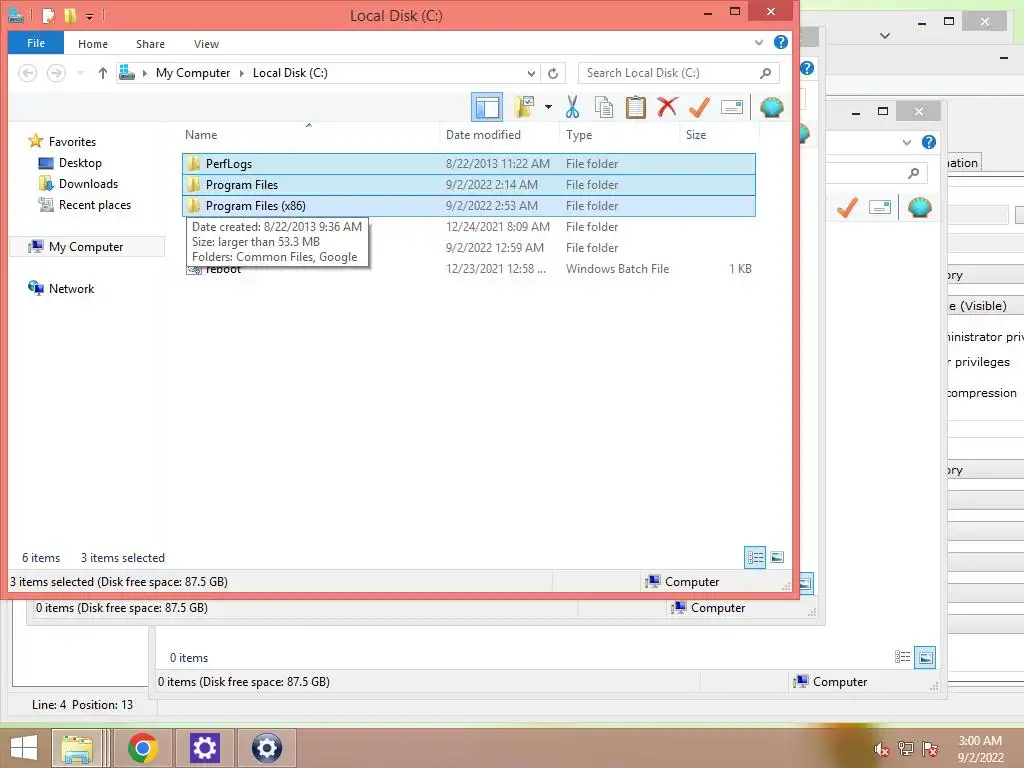Image resolution: width=1024 pixels, height=768 pixels.
Task: Open Classic Shell settings shell icon in Local Disk toolbar
Action: tap(771, 107)
